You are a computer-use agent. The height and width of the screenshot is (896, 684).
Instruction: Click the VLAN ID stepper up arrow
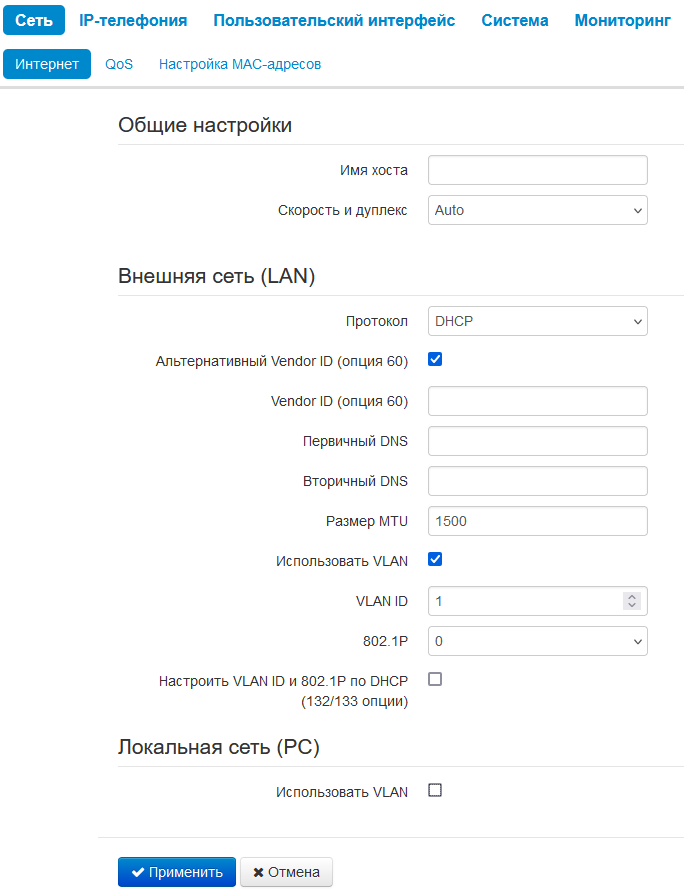(631, 597)
